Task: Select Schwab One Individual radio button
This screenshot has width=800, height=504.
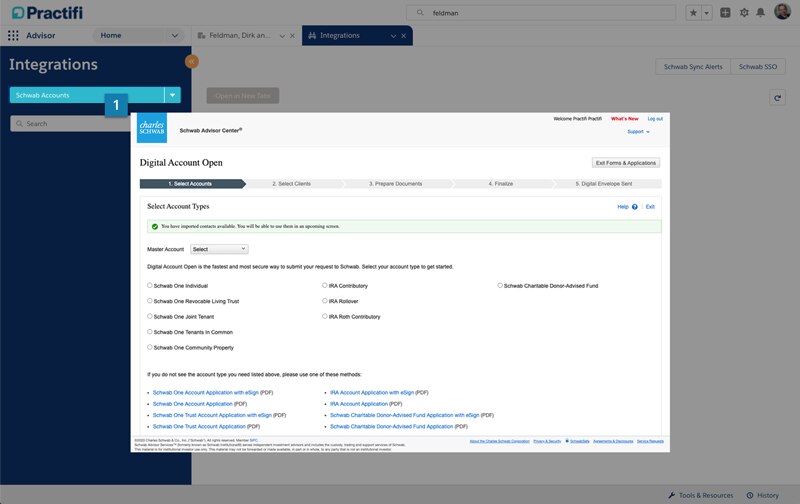Action: [150, 286]
